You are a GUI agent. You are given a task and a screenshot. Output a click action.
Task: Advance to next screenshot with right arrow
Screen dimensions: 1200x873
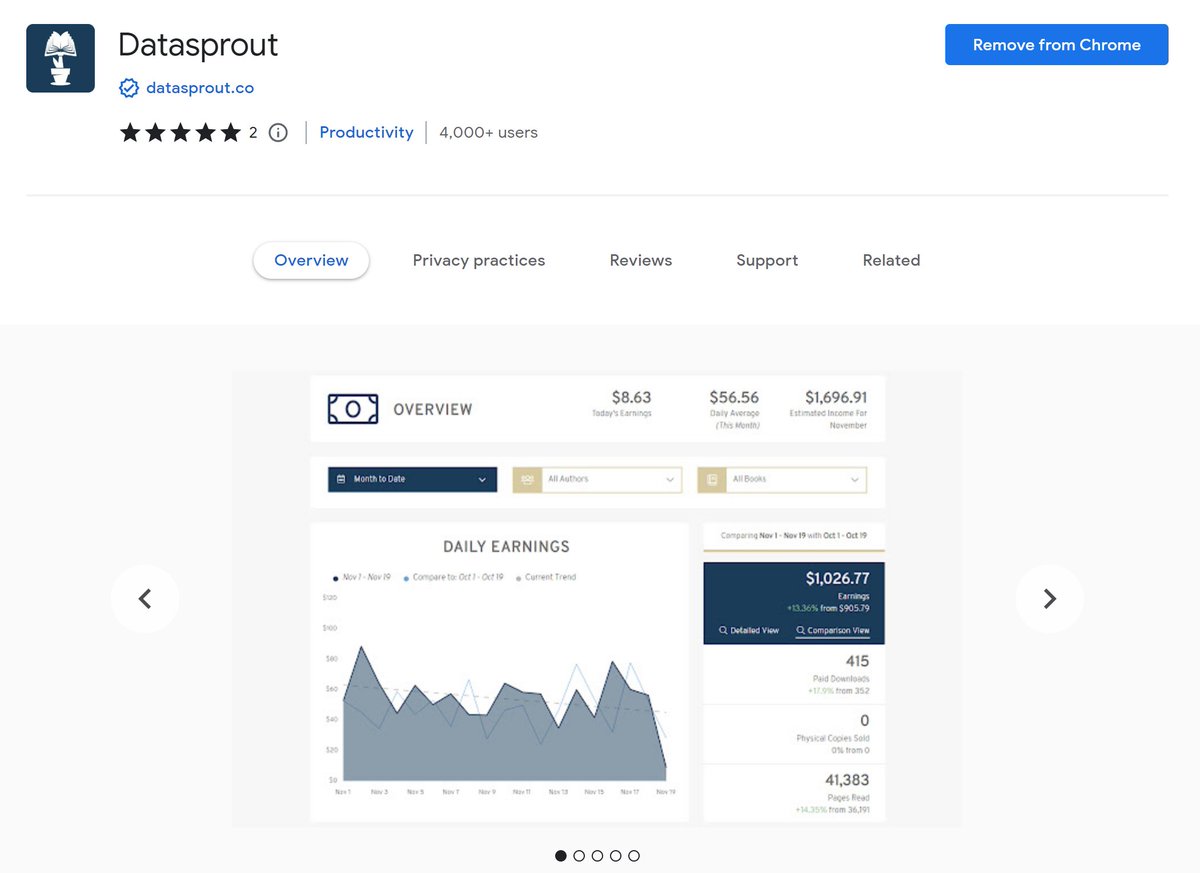1049,599
